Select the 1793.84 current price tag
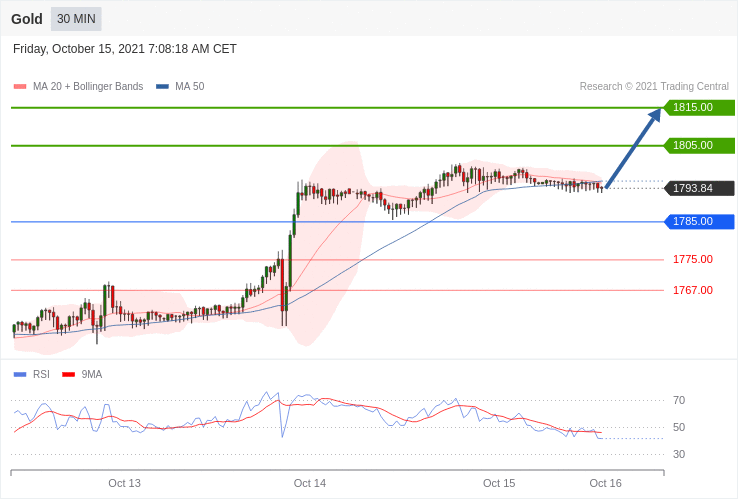Screen dimensions: 738x500 click(699, 188)
